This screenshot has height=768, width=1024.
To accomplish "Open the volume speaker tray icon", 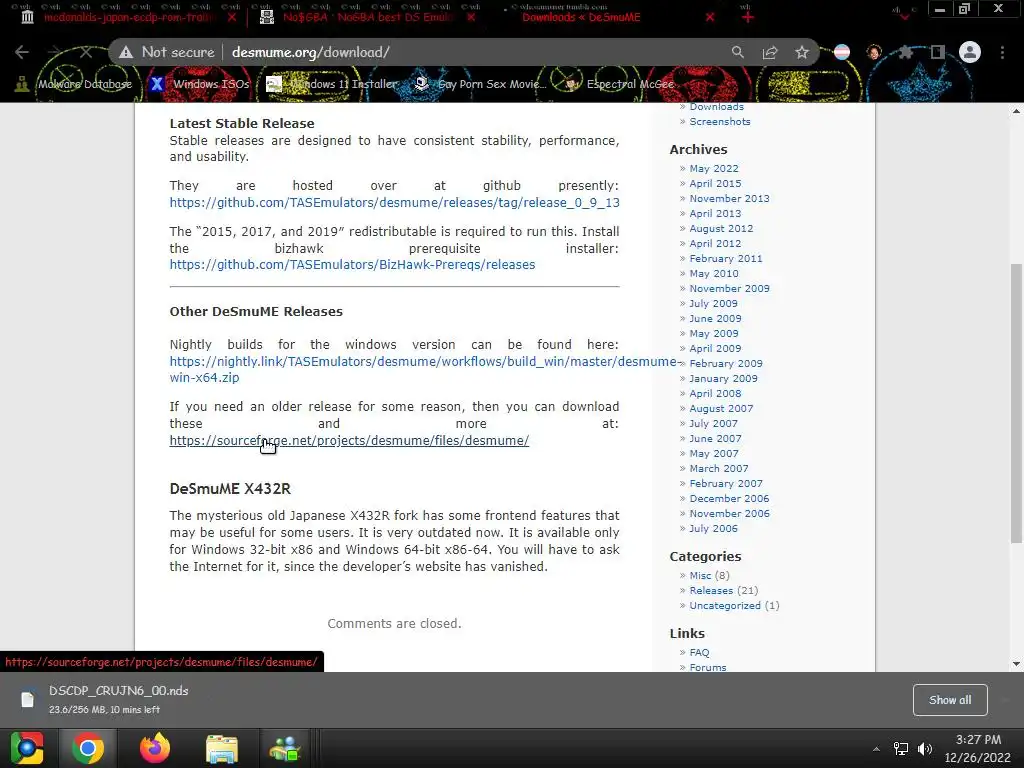I will tap(925, 749).
